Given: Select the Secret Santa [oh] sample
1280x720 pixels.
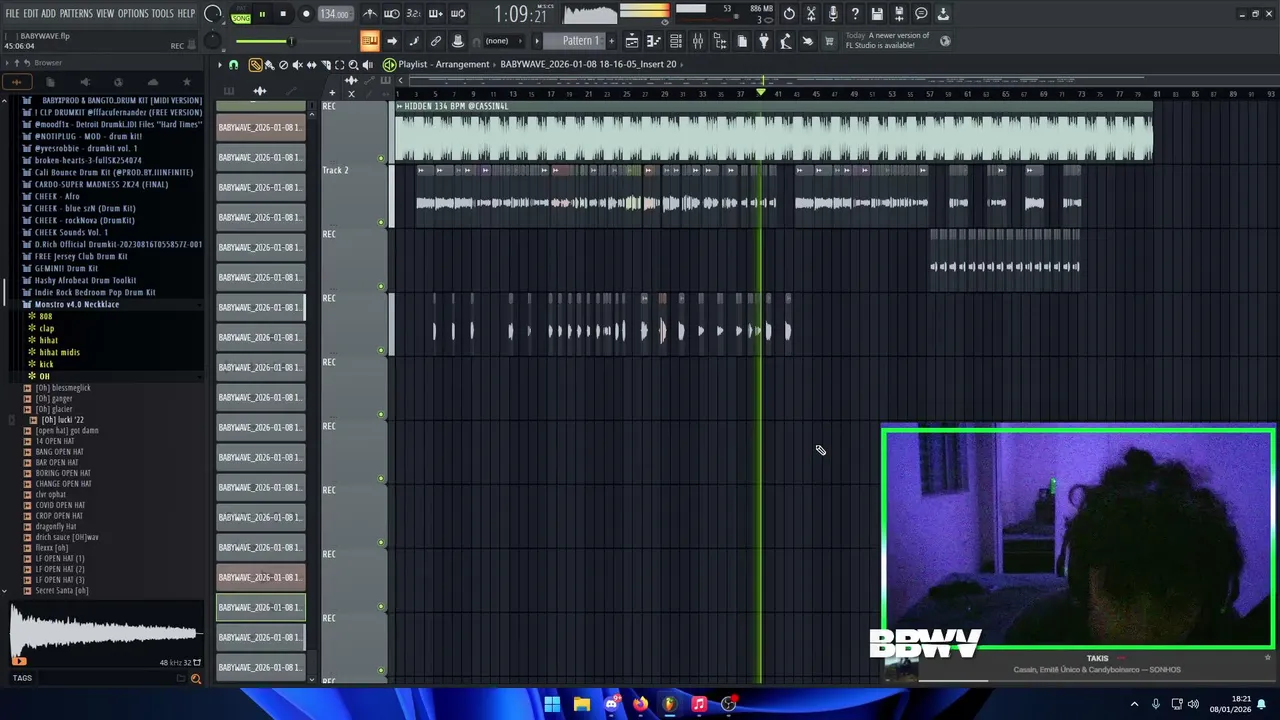Looking at the screenshot, I should point(62,590).
